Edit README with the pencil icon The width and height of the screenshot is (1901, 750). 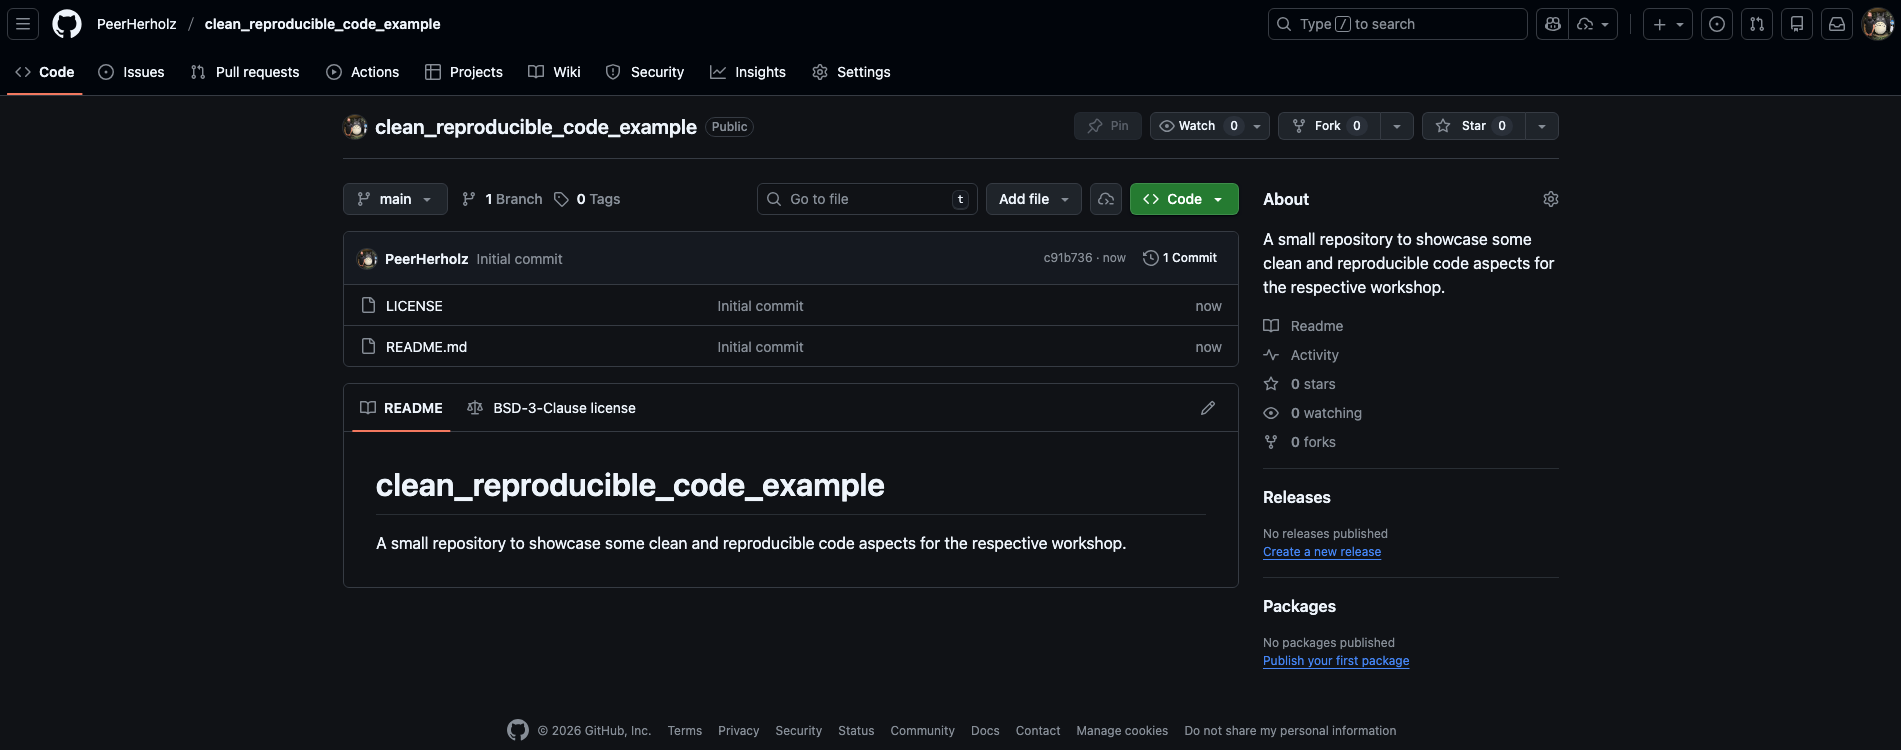coord(1208,408)
